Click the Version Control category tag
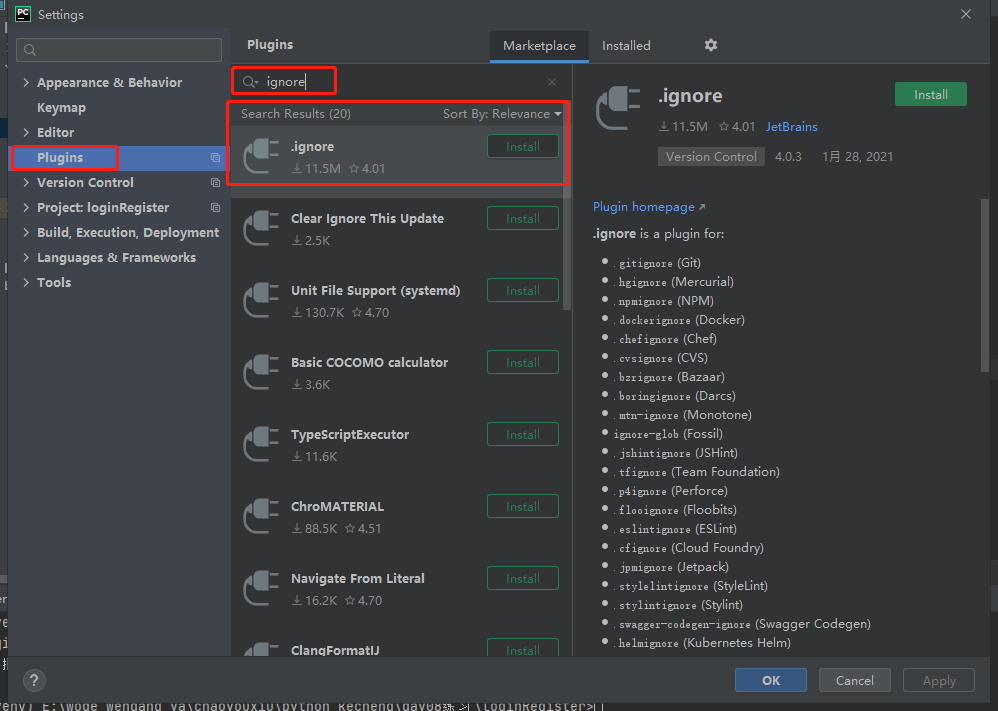 711,157
